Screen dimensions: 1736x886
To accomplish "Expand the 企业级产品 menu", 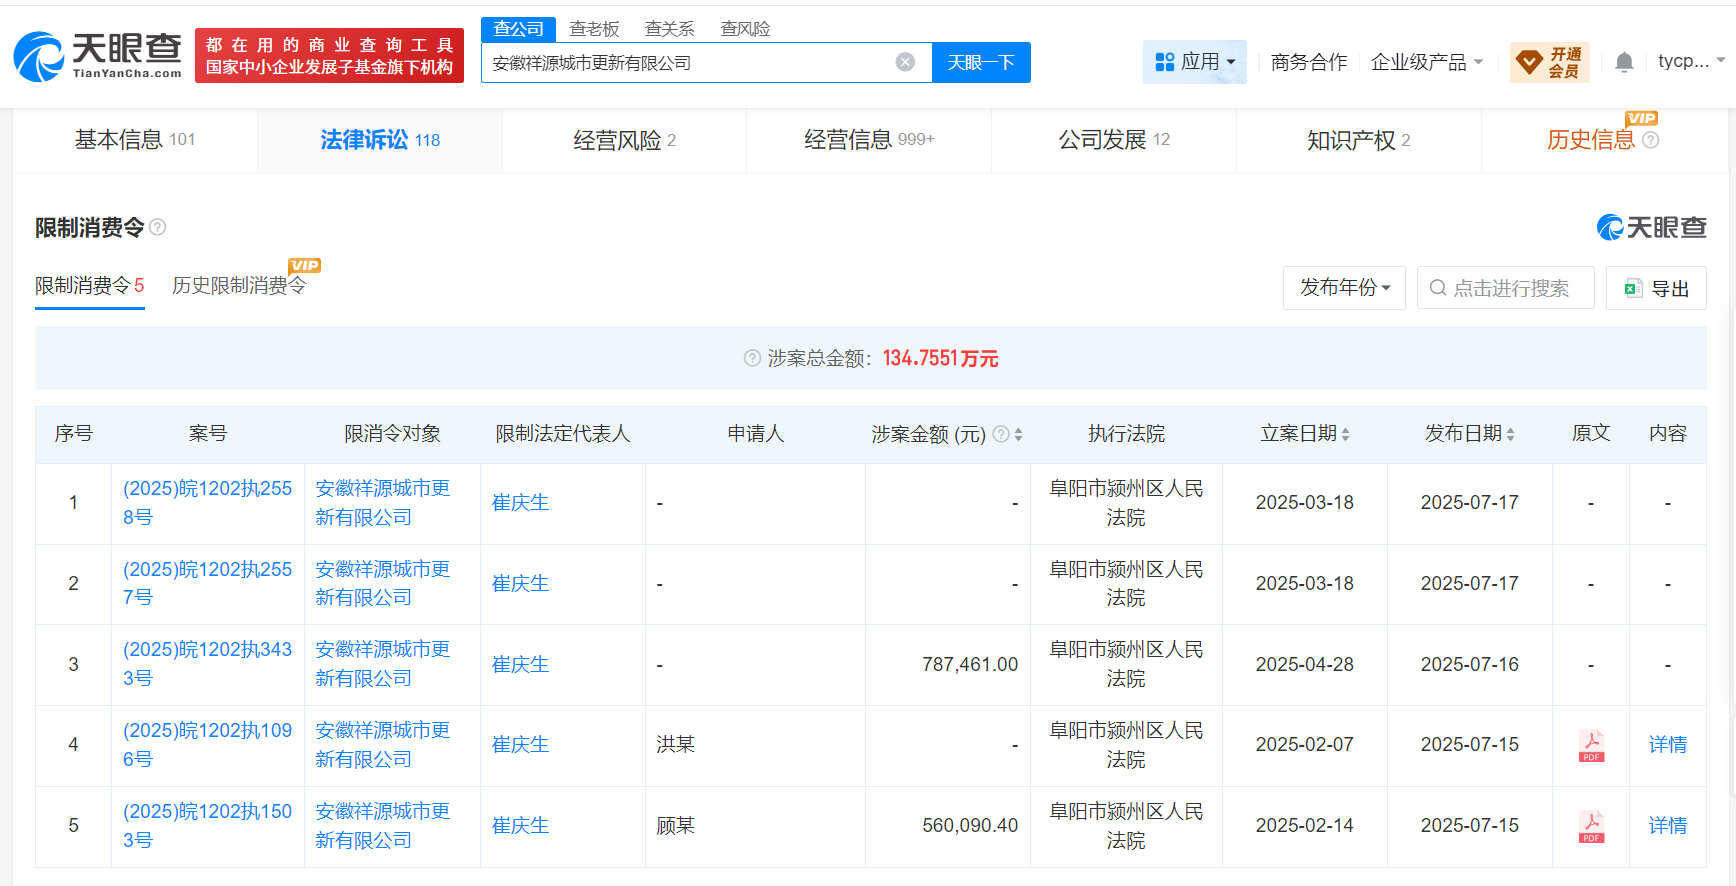I will [x=1426, y=62].
